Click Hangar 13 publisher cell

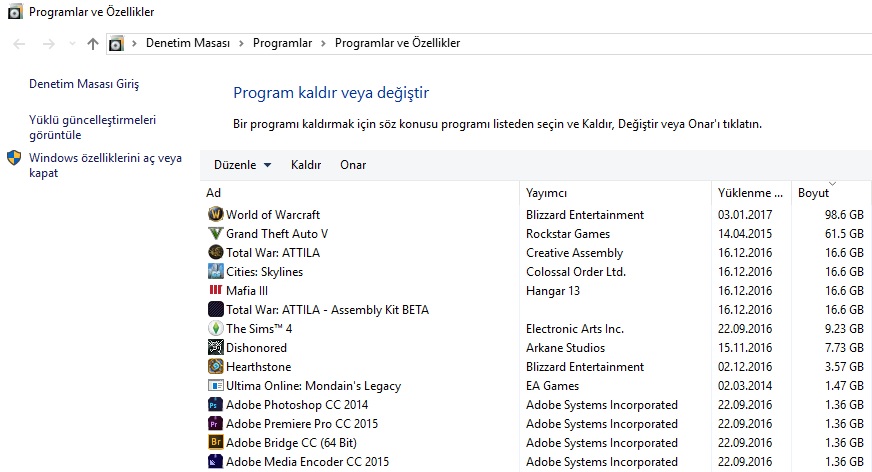[x=553, y=290]
